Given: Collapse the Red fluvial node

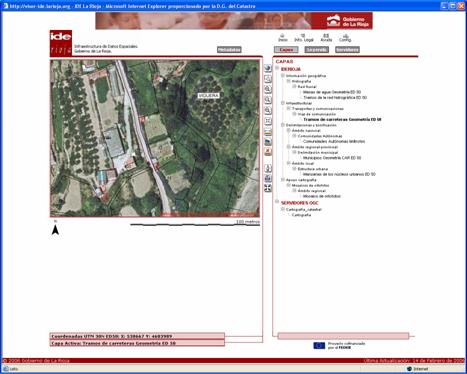Looking at the screenshot, I should click(294, 86).
